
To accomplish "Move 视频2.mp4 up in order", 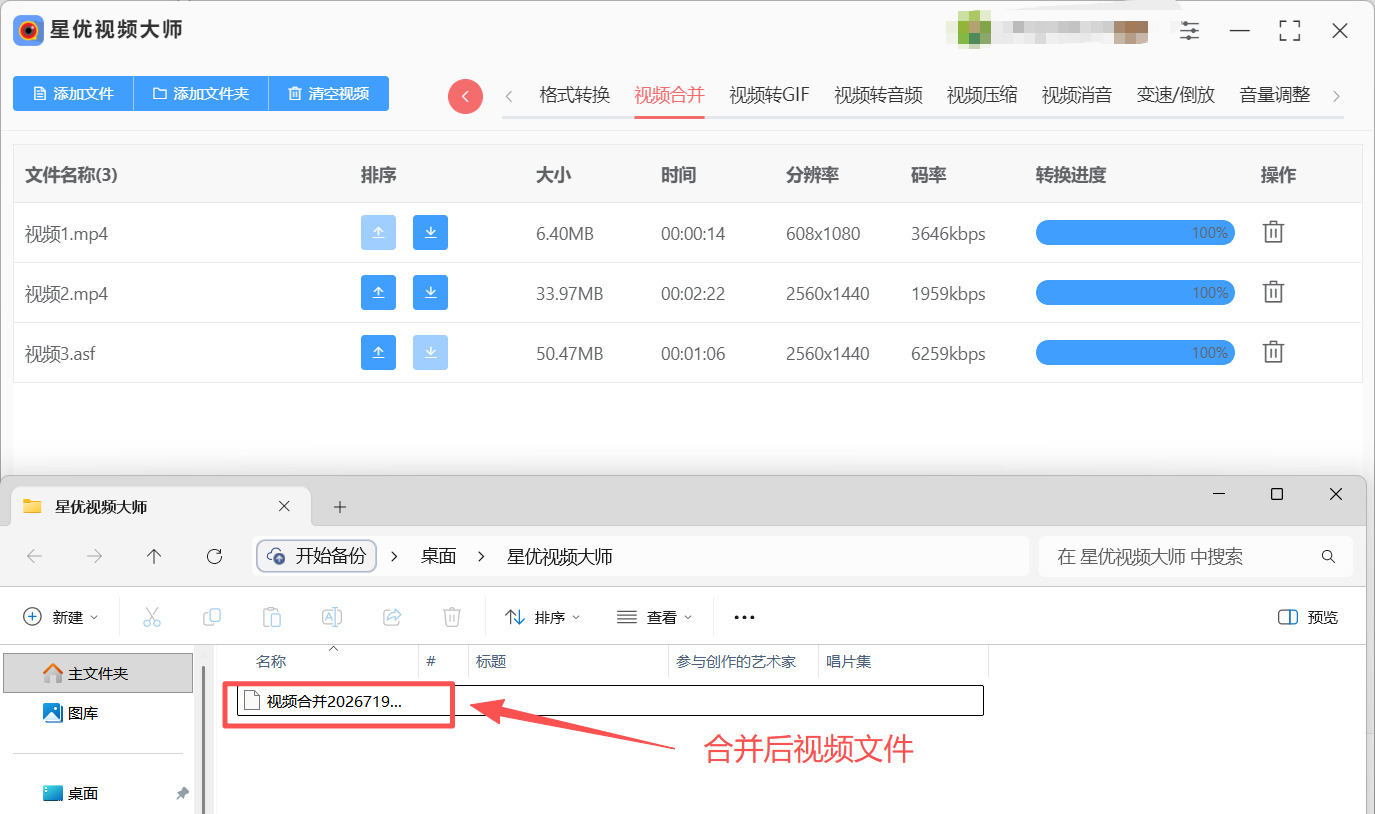I will coord(378,293).
